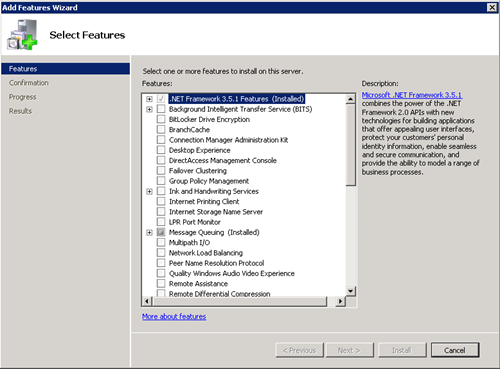This screenshot has width=500, height=369.
Task: Tick Group Policy Management checkbox
Action: [161, 181]
